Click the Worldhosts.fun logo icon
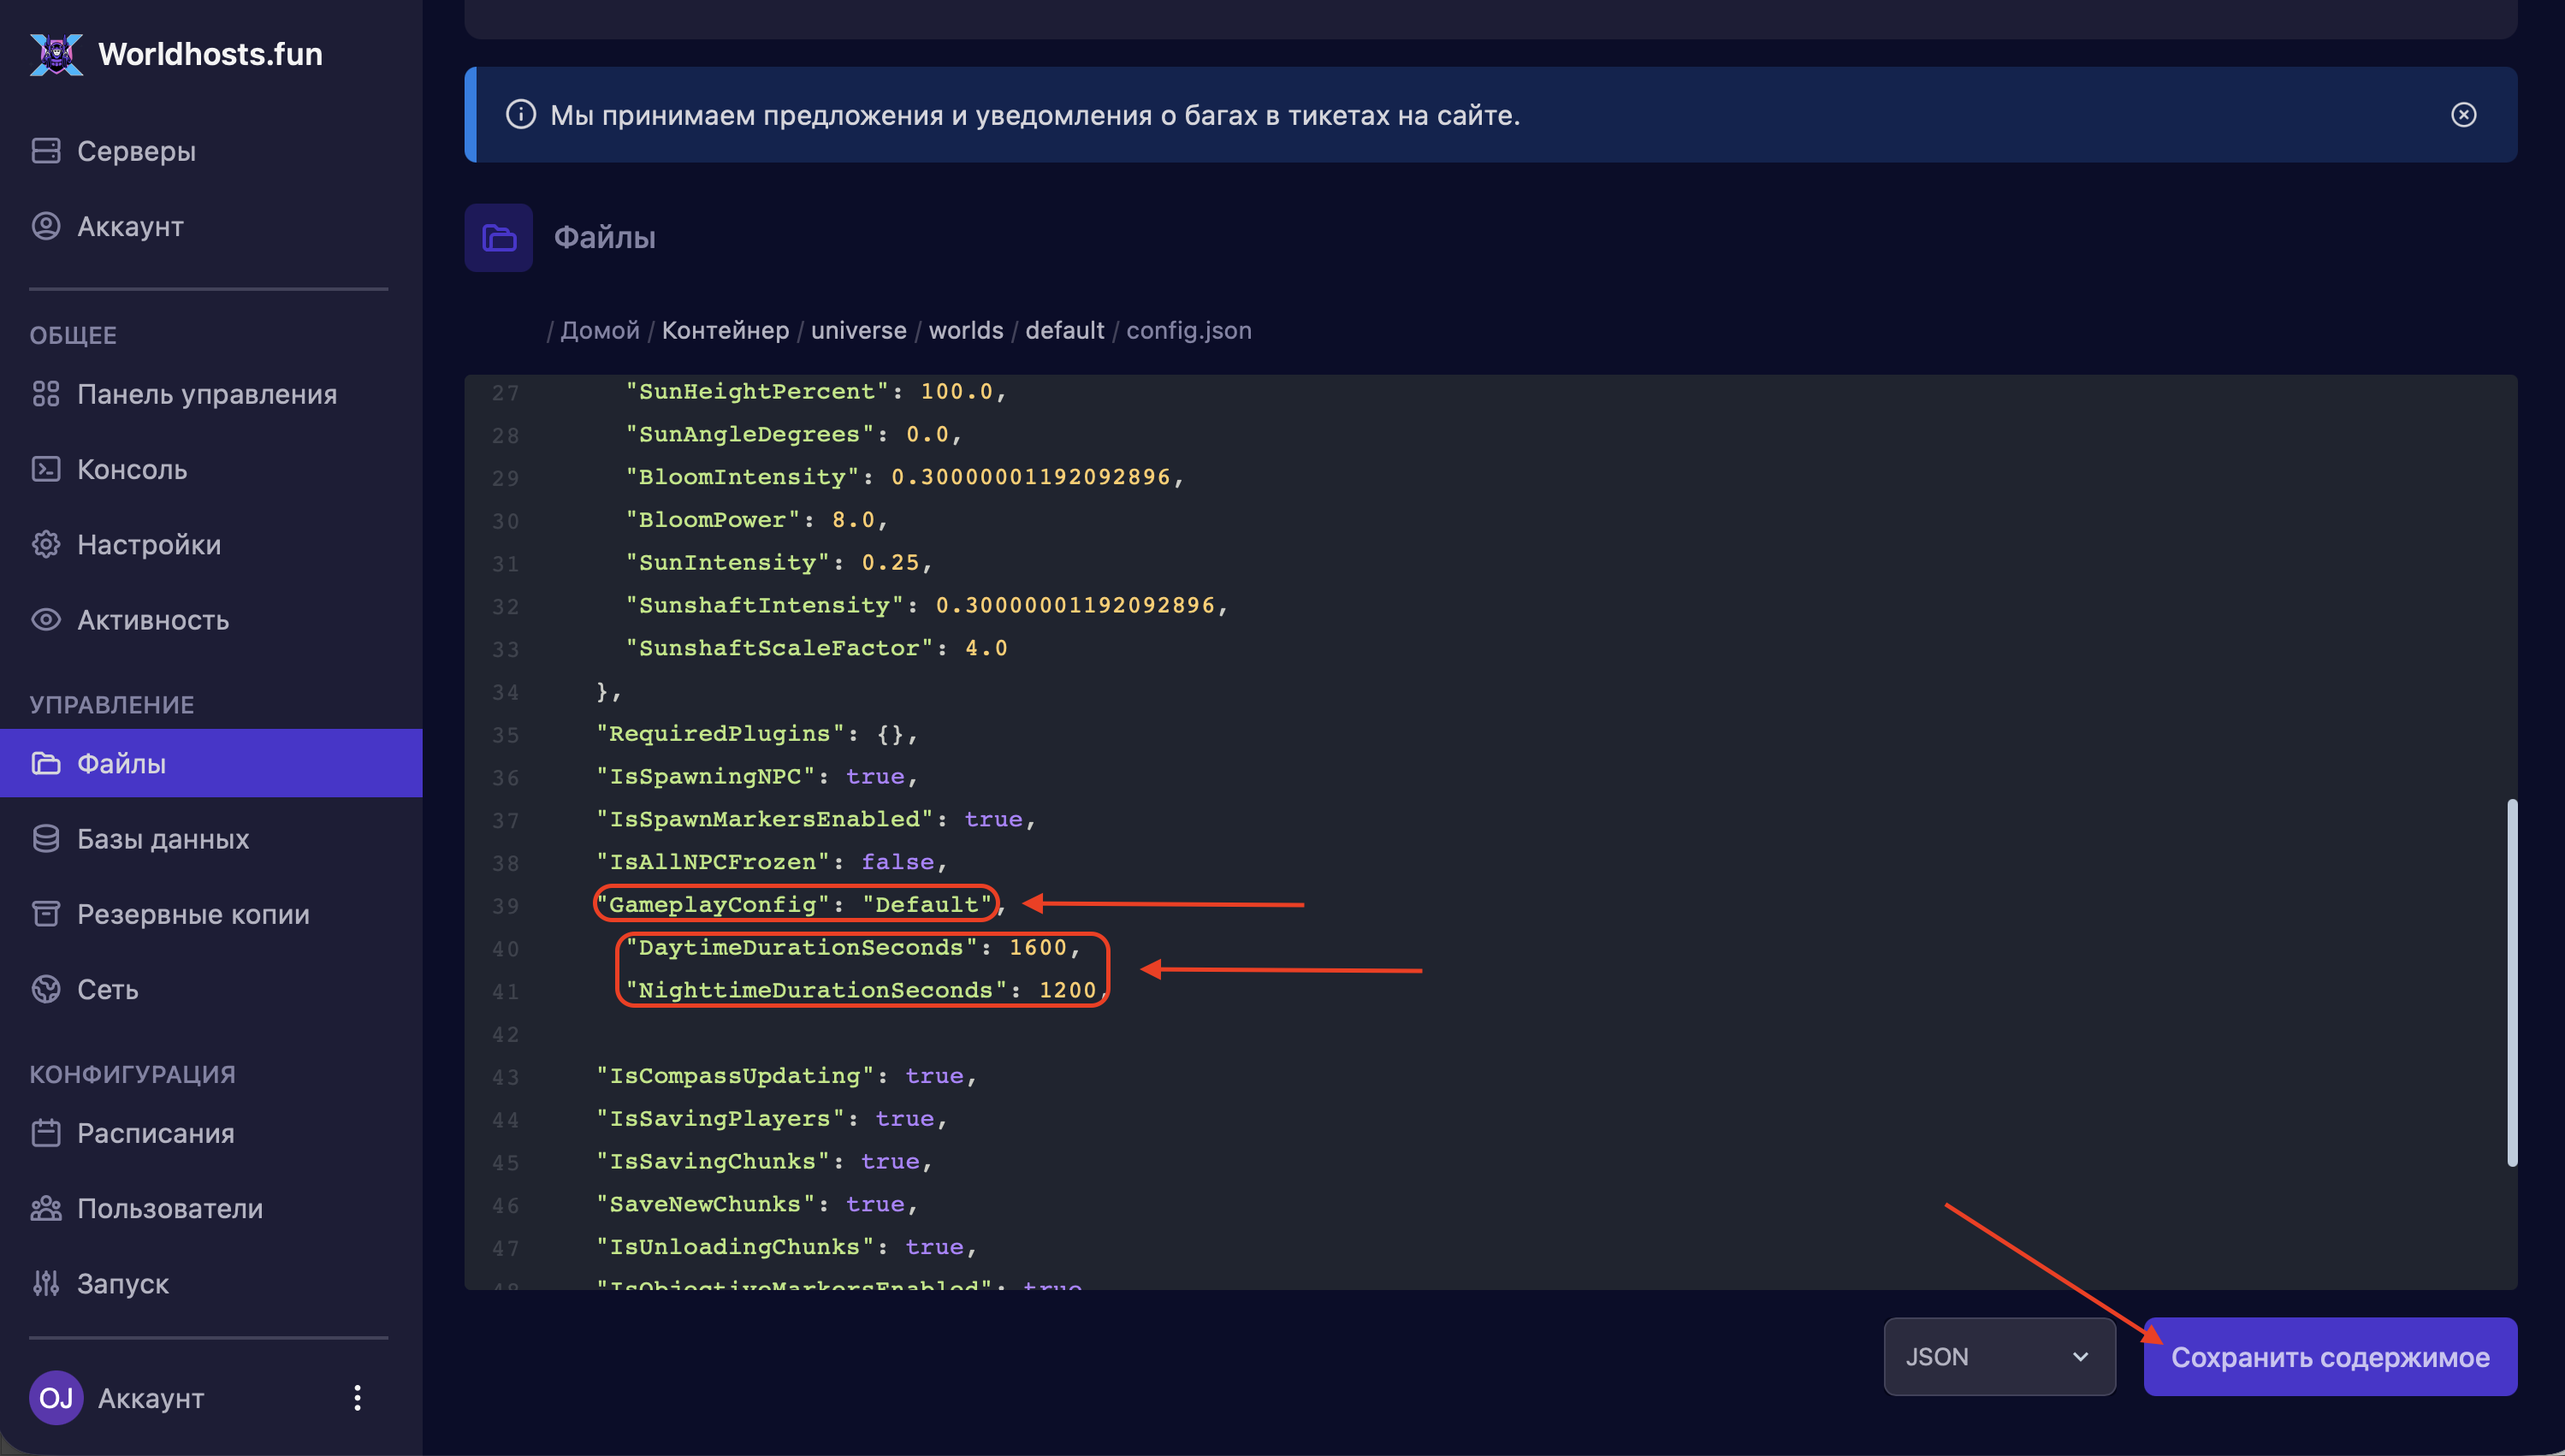 click(x=56, y=54)
